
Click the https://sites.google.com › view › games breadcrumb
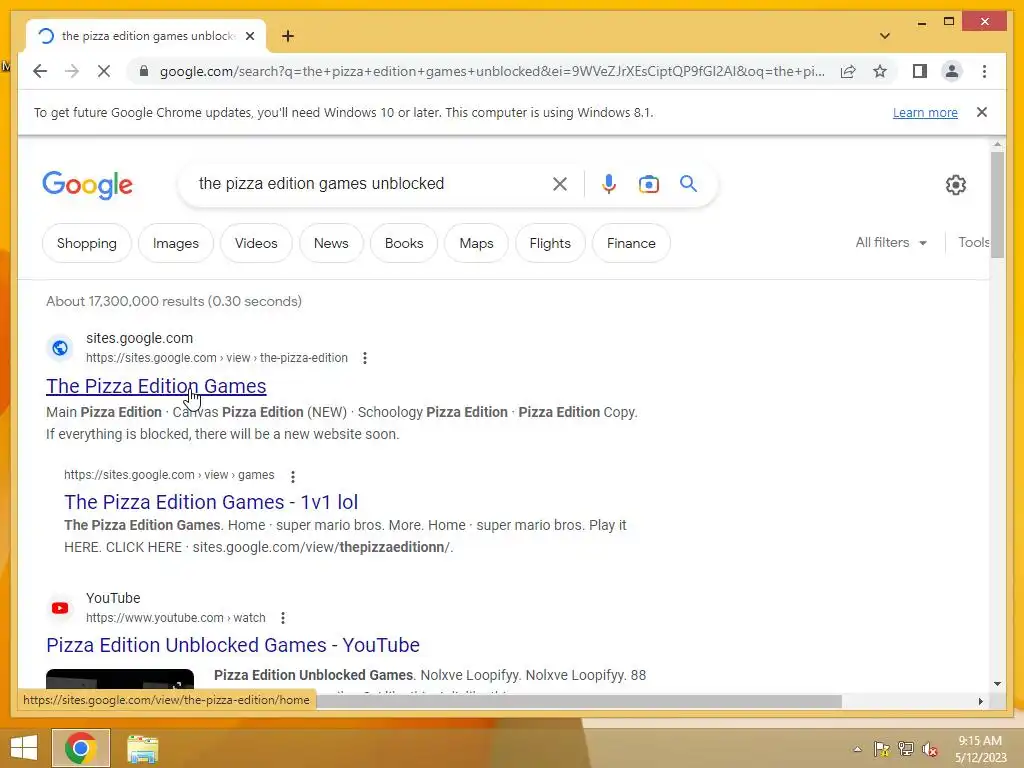(x=169, y=475)
